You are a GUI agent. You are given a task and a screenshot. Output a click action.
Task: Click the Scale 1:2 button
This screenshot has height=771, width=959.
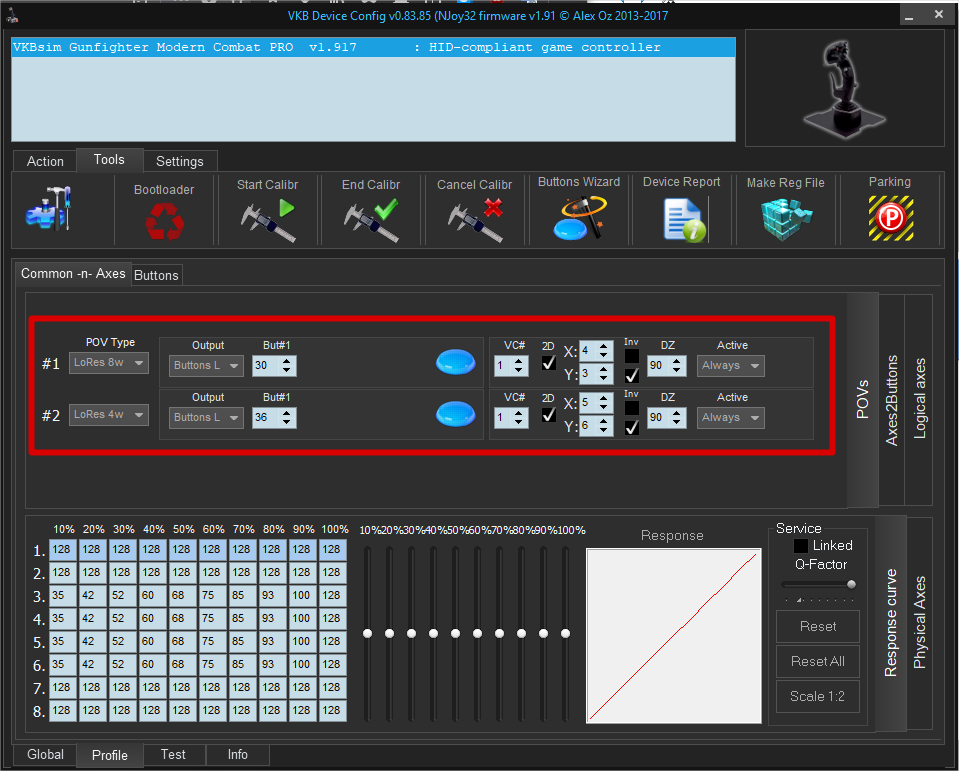(818, 696)
